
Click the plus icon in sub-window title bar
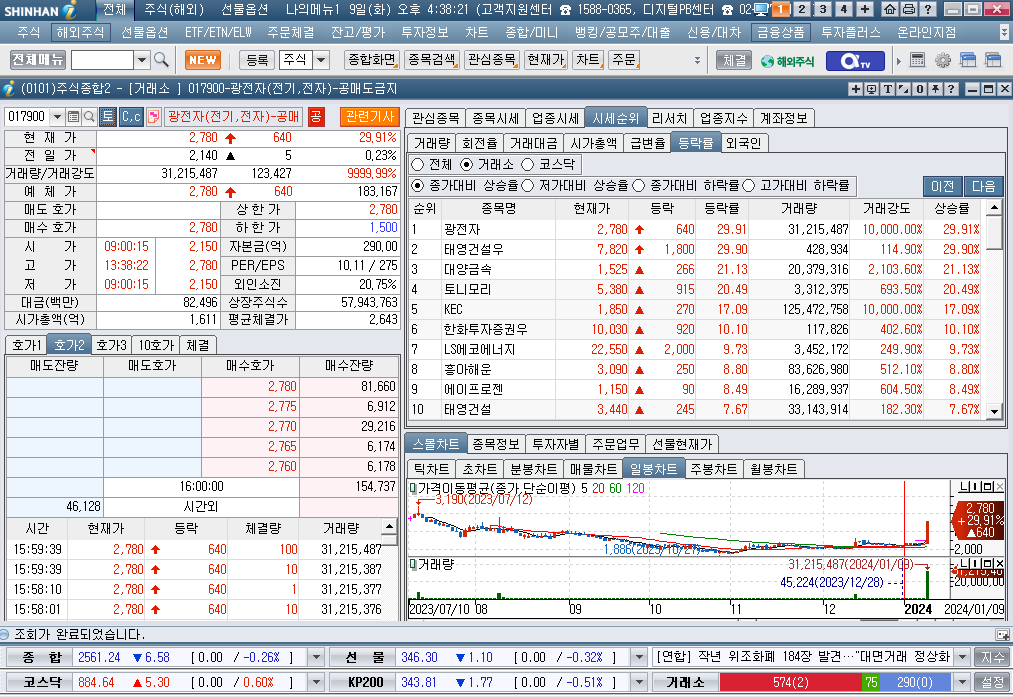coord(856,88)
